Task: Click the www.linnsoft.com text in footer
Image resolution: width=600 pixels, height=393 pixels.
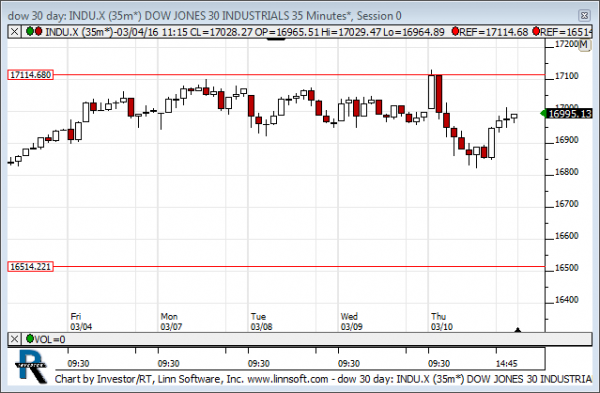Action: click(288, 379)
